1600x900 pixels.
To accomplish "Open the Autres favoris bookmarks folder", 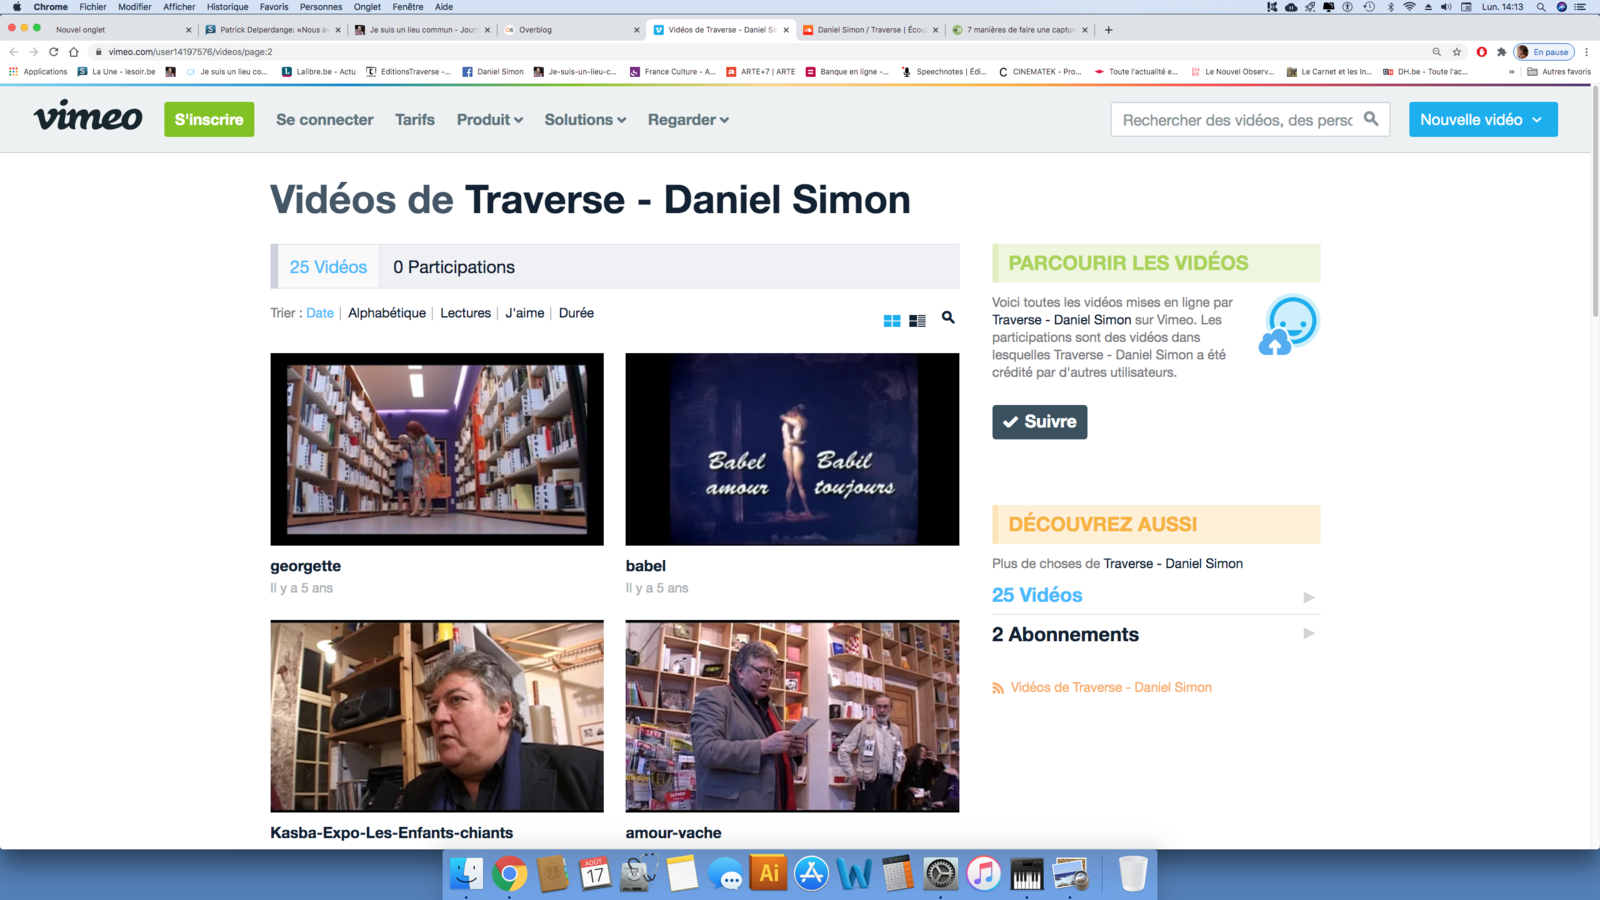I will 1559,72.
